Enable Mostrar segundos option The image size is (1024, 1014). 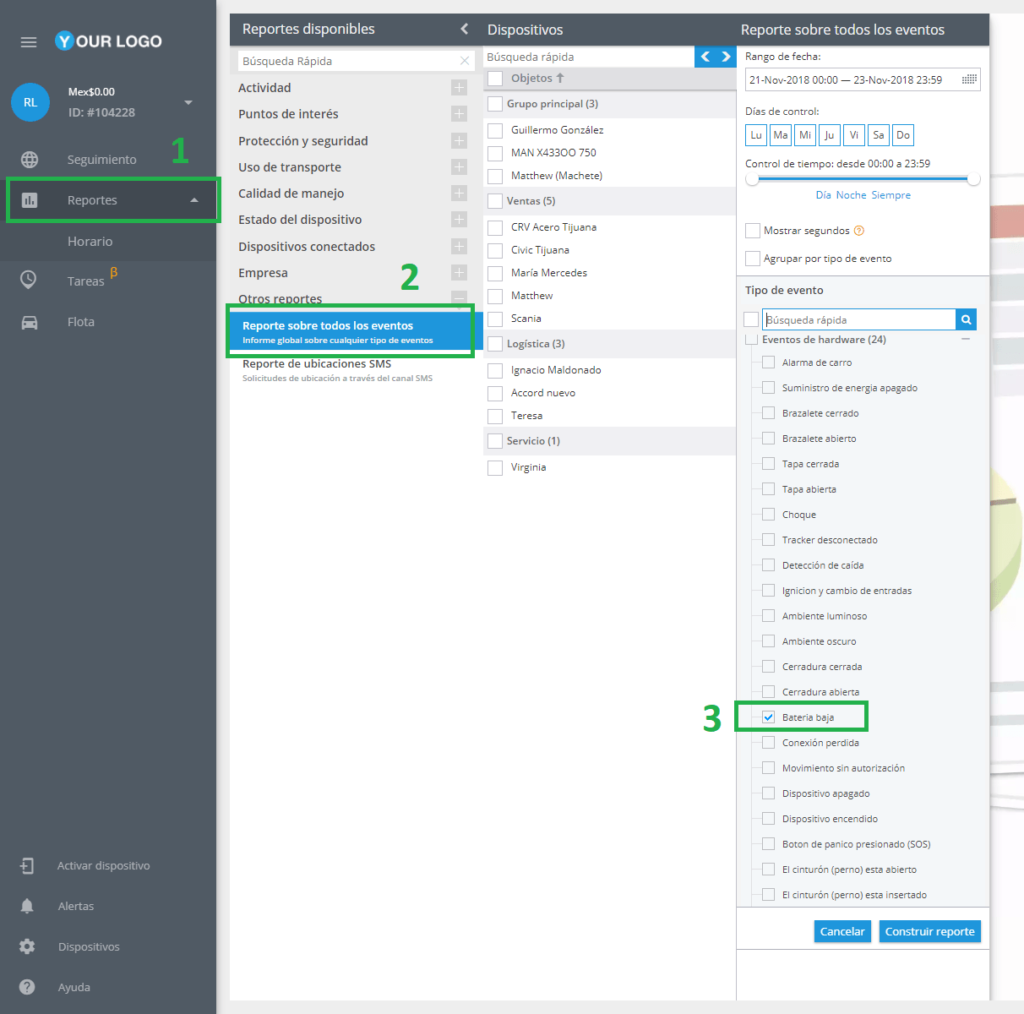pyautogui.click(x=752, y=230)
